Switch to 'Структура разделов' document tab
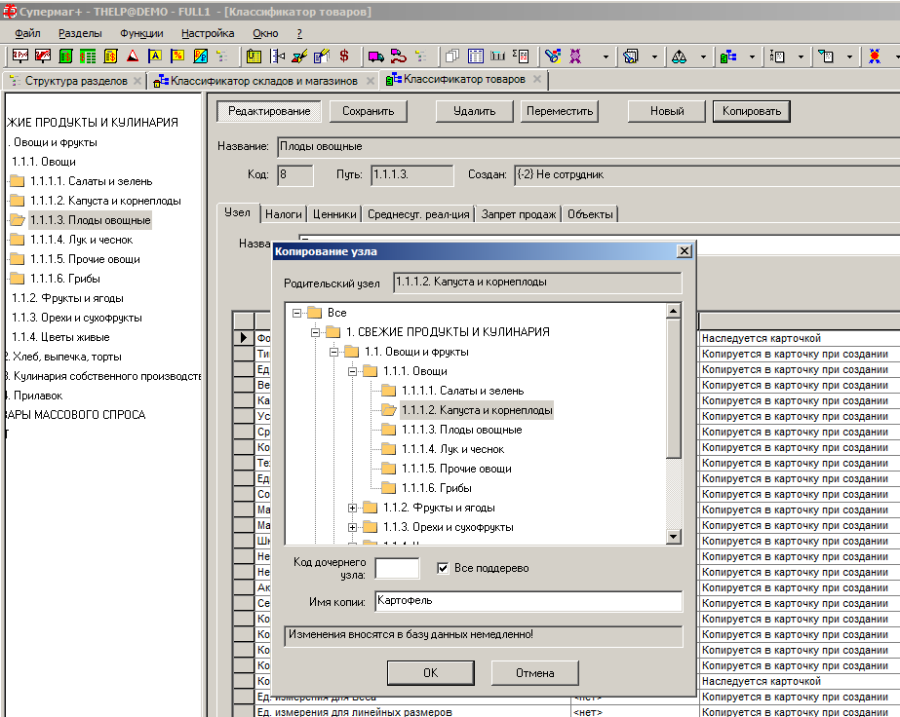This screenshot has height=717, width=900. pos(76,81)
